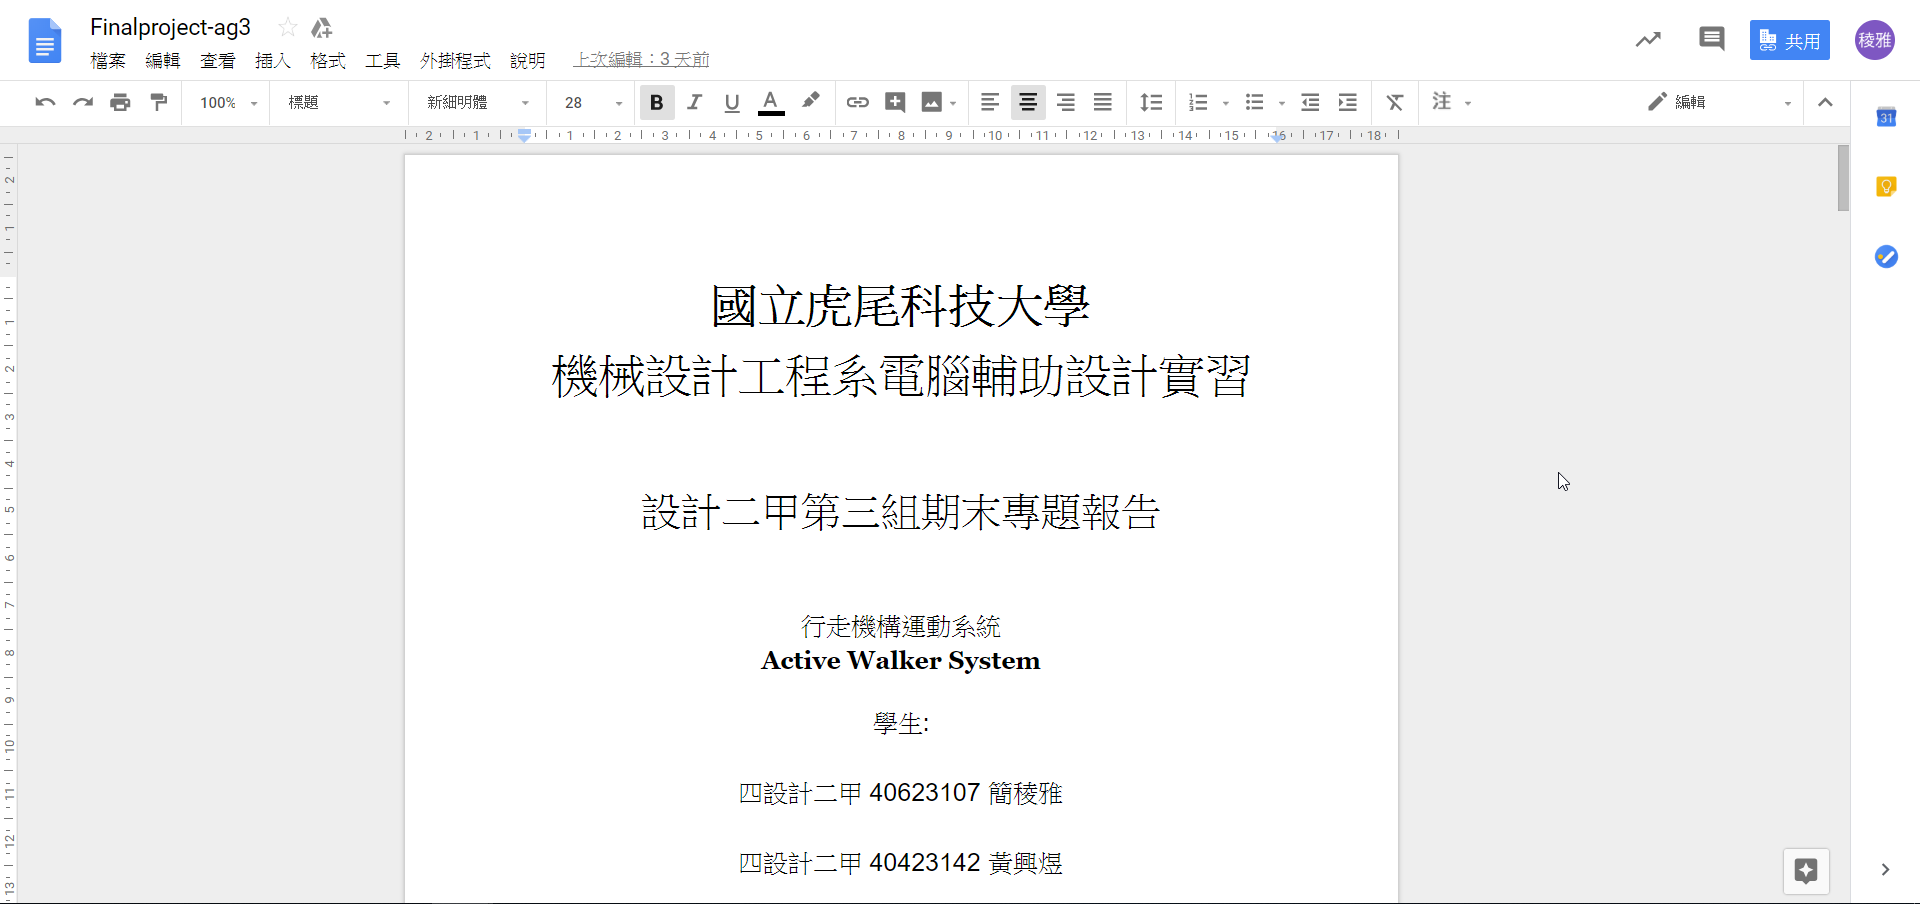
Task: Justify the paragraph text
Action: pos(1103,102)
